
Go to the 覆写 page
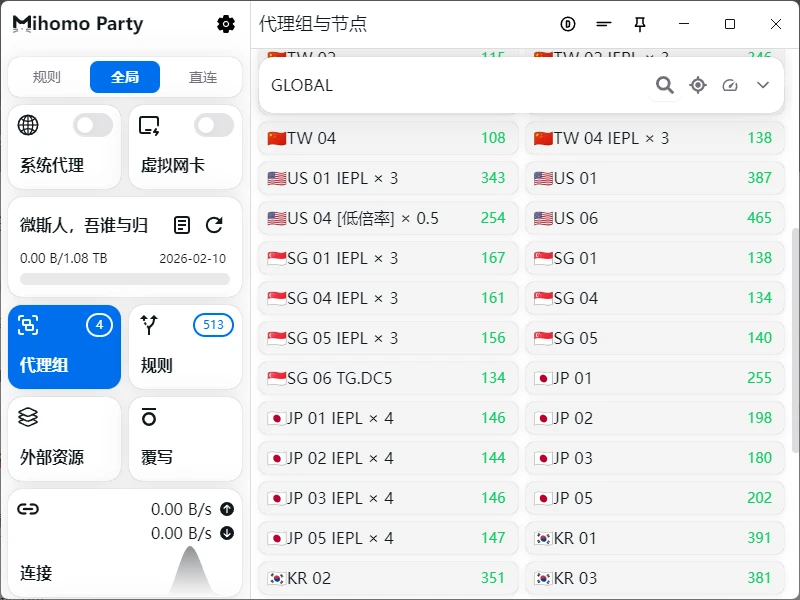185,439
